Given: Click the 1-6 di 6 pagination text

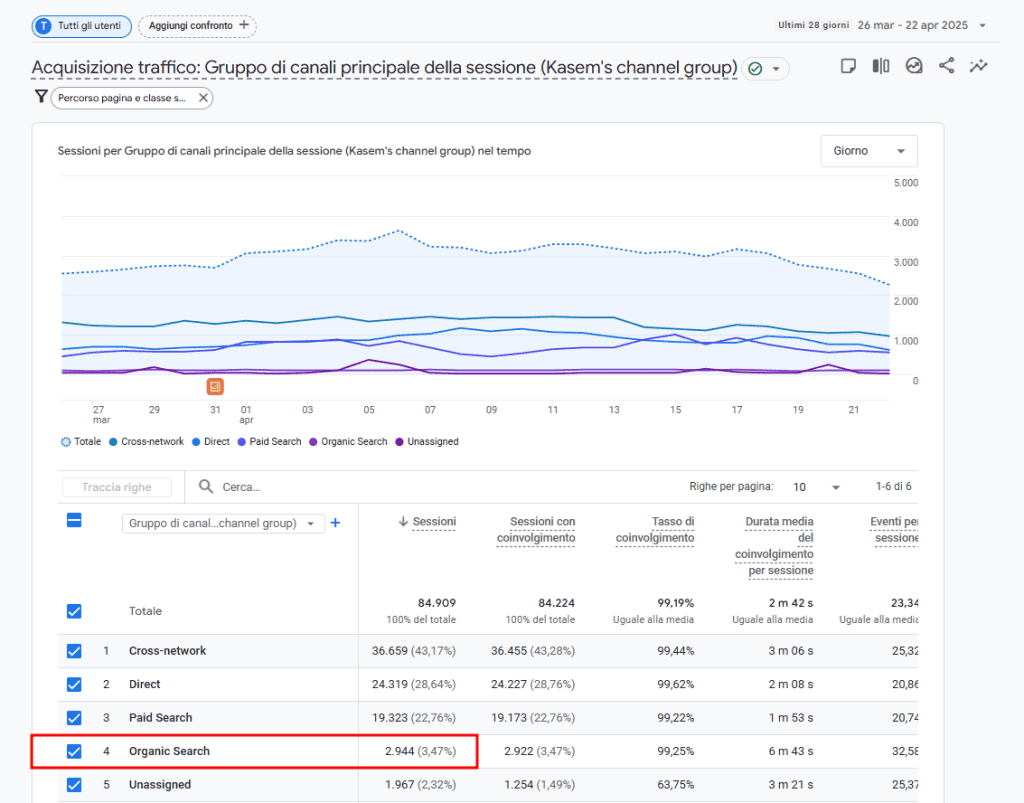Looking at the screenshot, I should pyautogui.click(x=893, y=486).
